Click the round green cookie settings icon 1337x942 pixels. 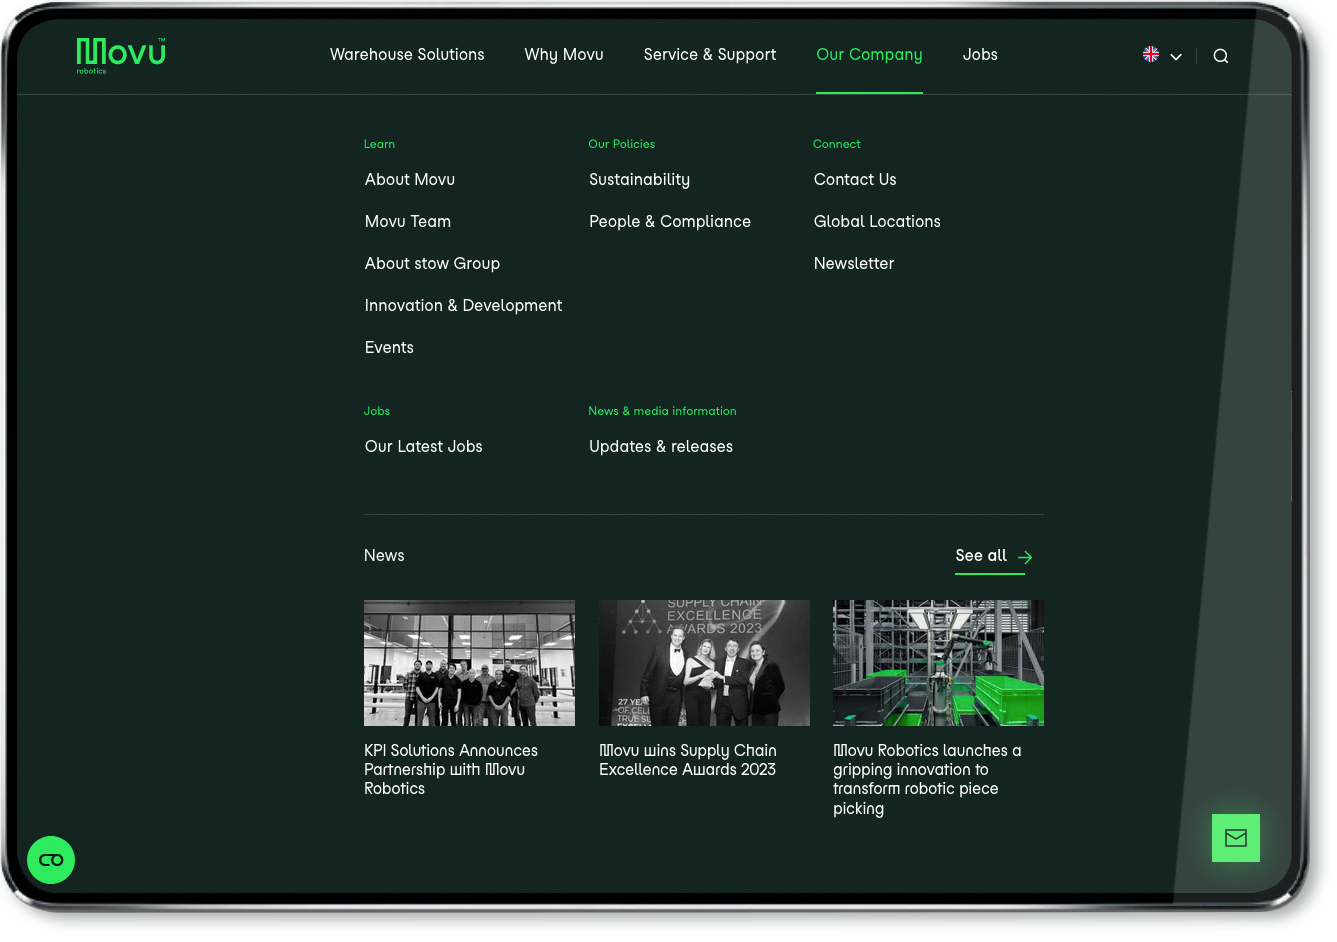coord(51,860)
